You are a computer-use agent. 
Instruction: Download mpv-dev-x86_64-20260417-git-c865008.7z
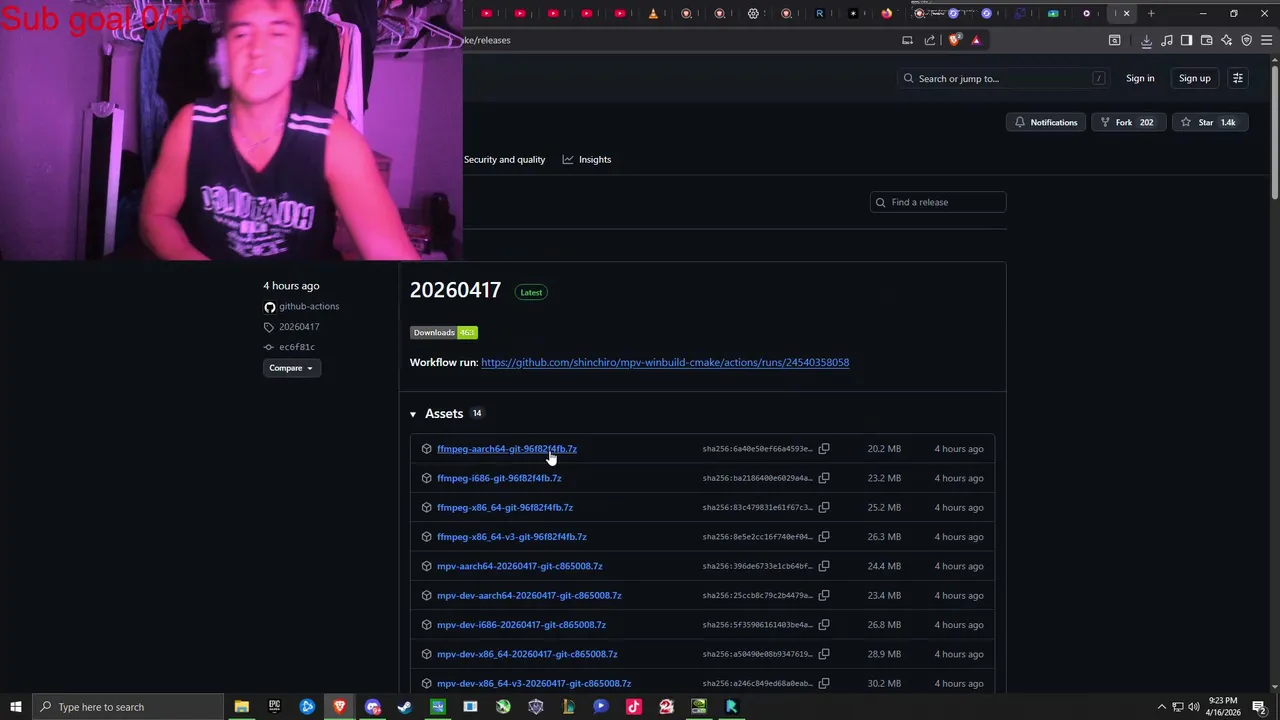click(527, 654)
